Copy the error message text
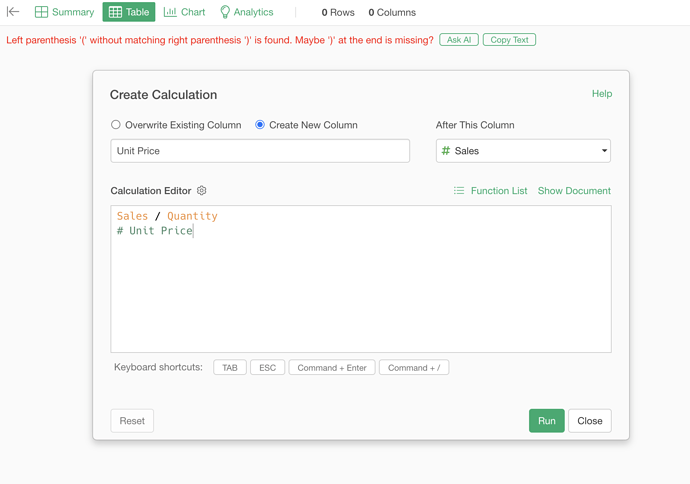Viewport: 690px width, 484px height. click(x=509, y=40)
